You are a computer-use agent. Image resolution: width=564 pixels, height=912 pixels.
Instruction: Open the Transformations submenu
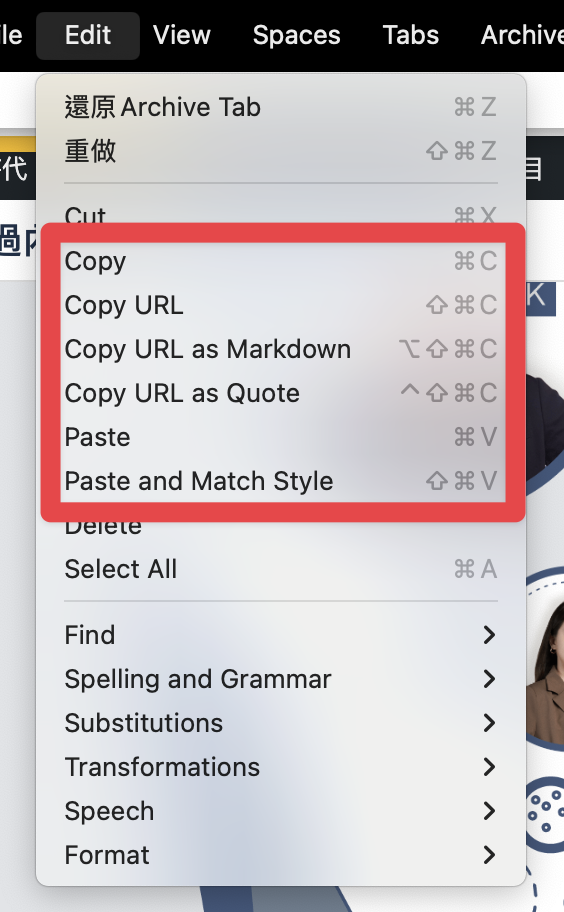[x=281, y=767]
